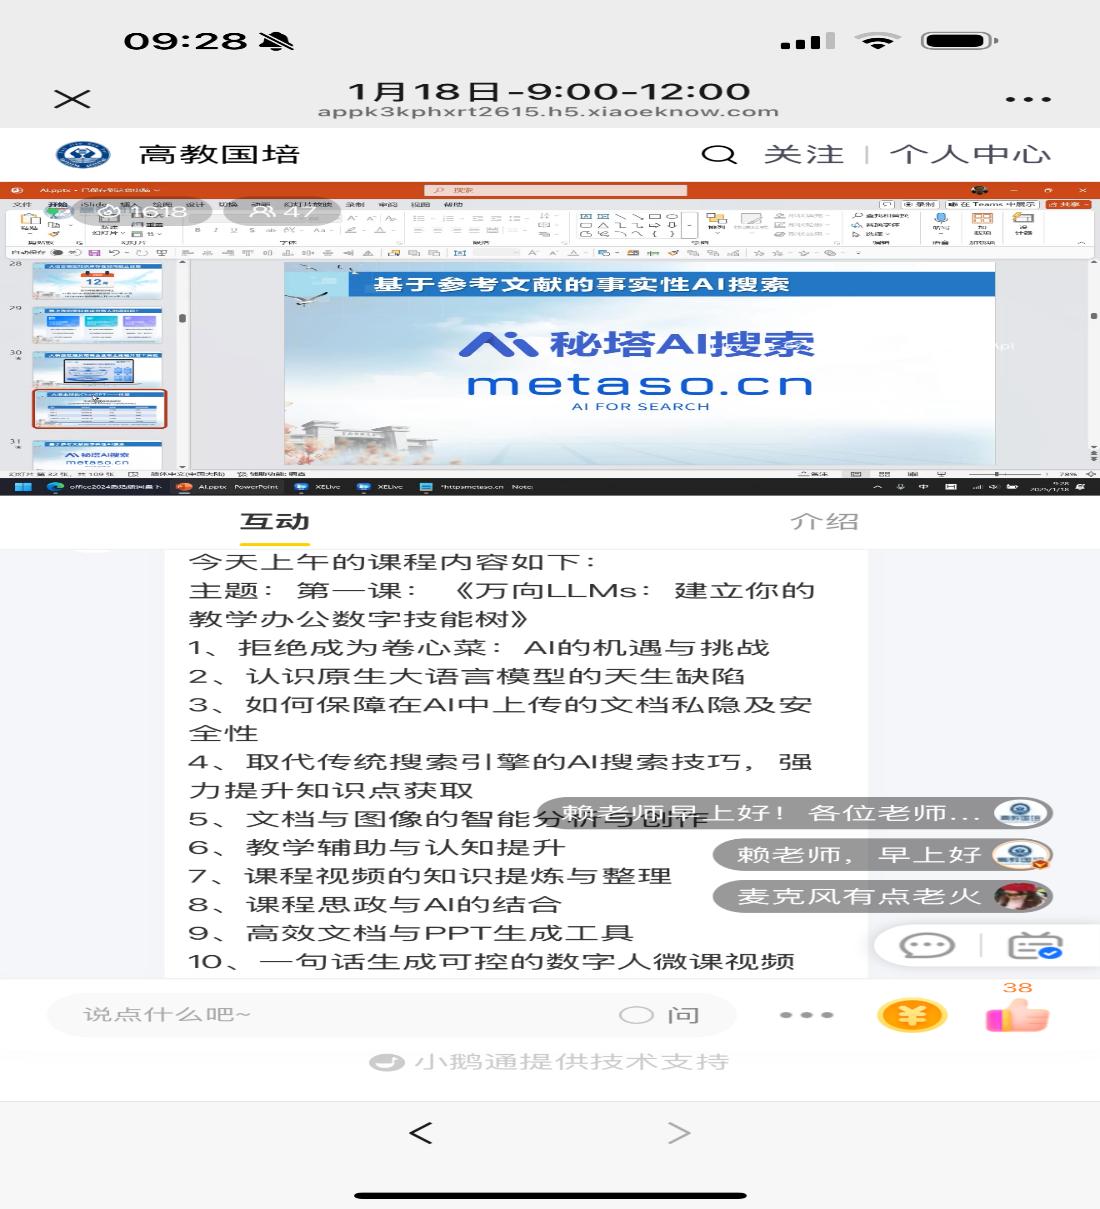This screenshot has height=1209, width=1100.
Task: Click the PowerPoint item in streamed taskbar
Action: (228, 487)
